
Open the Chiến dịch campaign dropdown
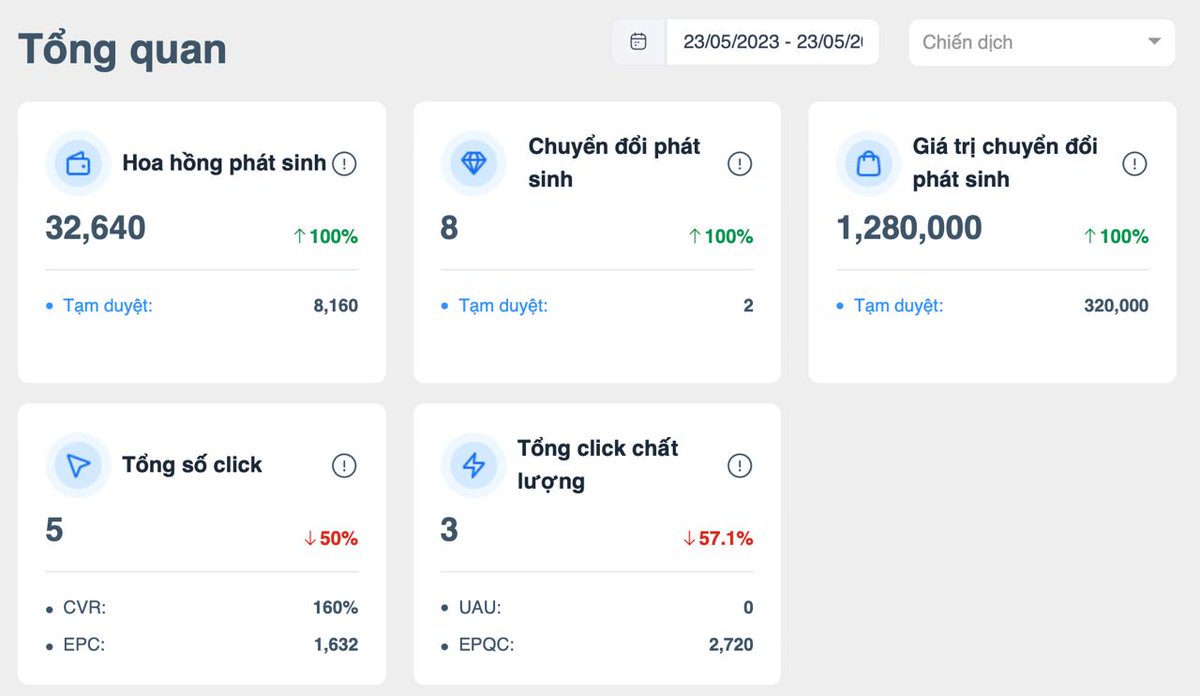click(x=1042, y=42)
